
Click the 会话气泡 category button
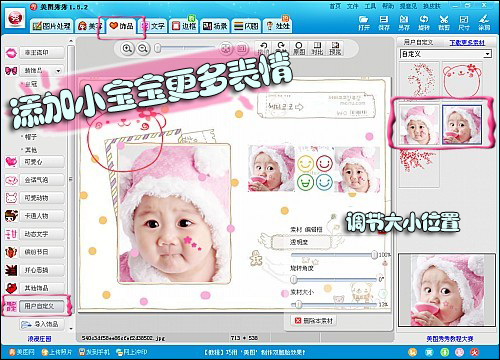42,180
